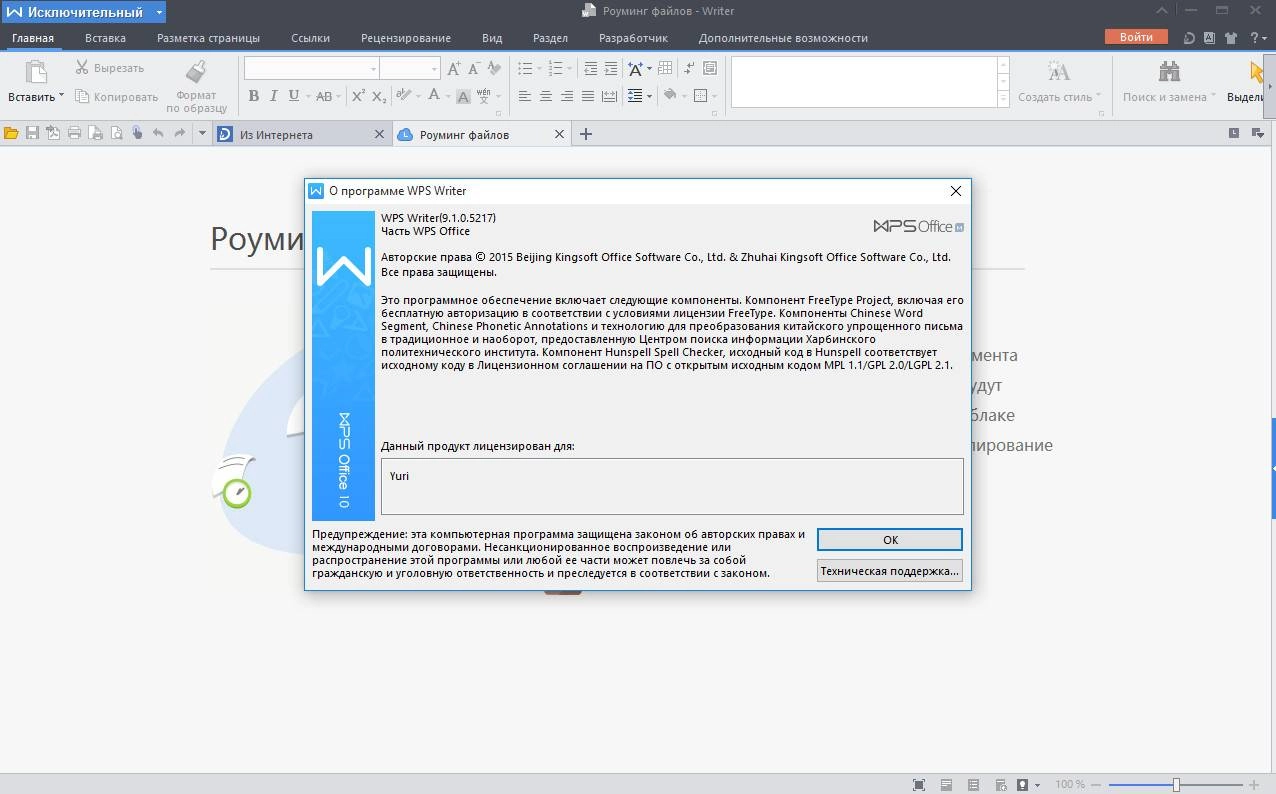Add a new document tab with plus

pos(586,134)
